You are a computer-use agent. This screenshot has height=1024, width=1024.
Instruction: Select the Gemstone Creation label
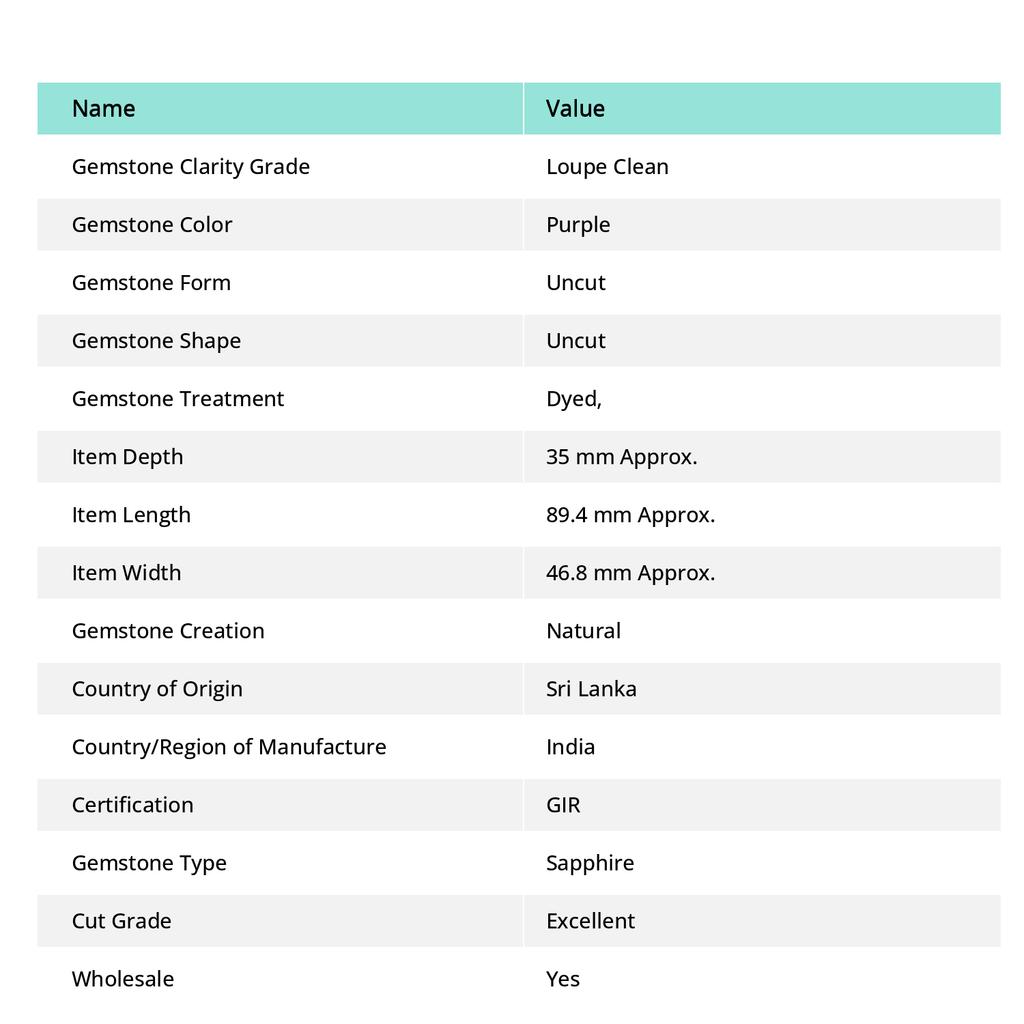point(168,631)
